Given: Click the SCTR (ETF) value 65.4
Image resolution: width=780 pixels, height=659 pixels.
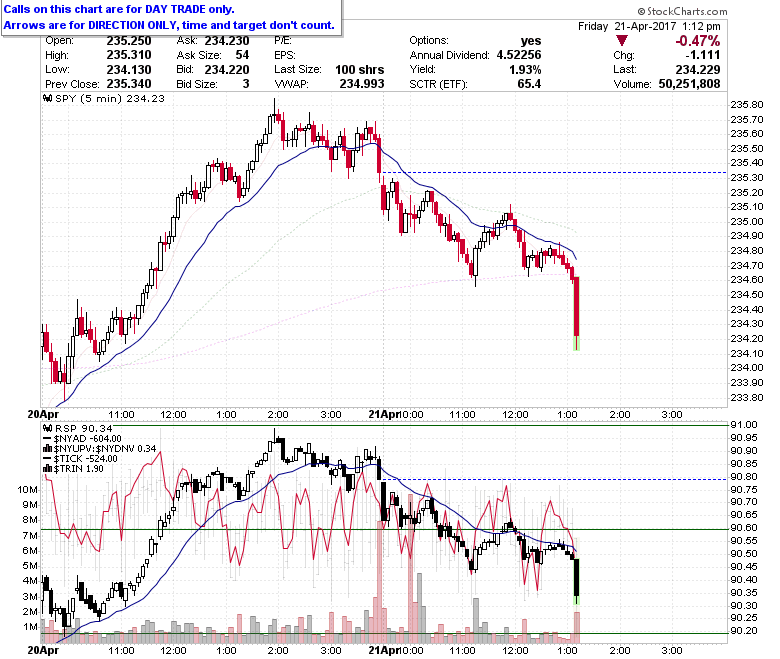Looking at the screenshot, I should coord(529,84).
